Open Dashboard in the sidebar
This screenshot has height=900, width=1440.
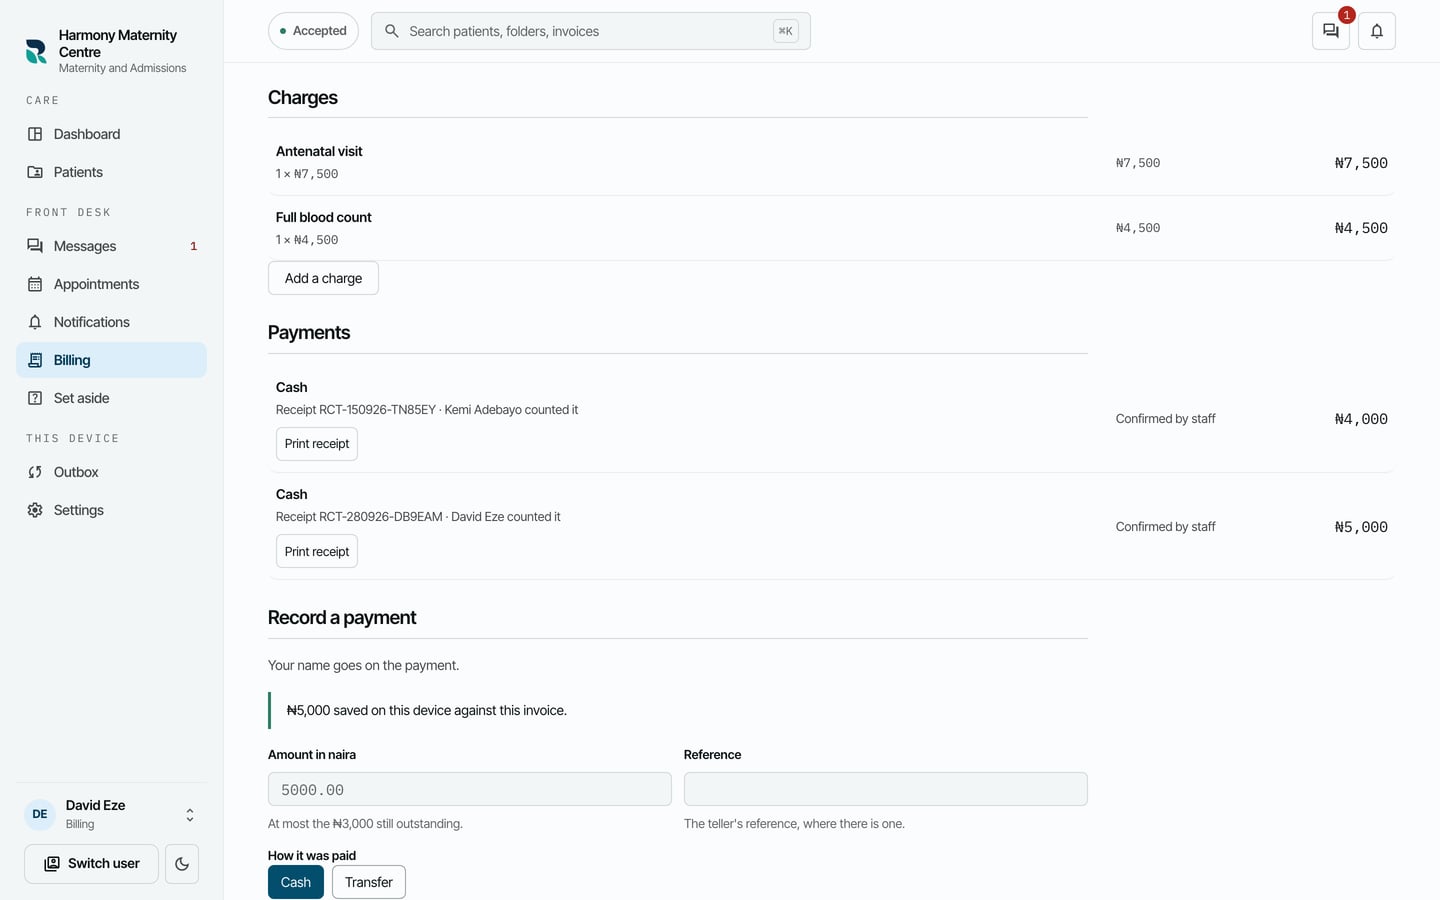(x=111, y=134)
